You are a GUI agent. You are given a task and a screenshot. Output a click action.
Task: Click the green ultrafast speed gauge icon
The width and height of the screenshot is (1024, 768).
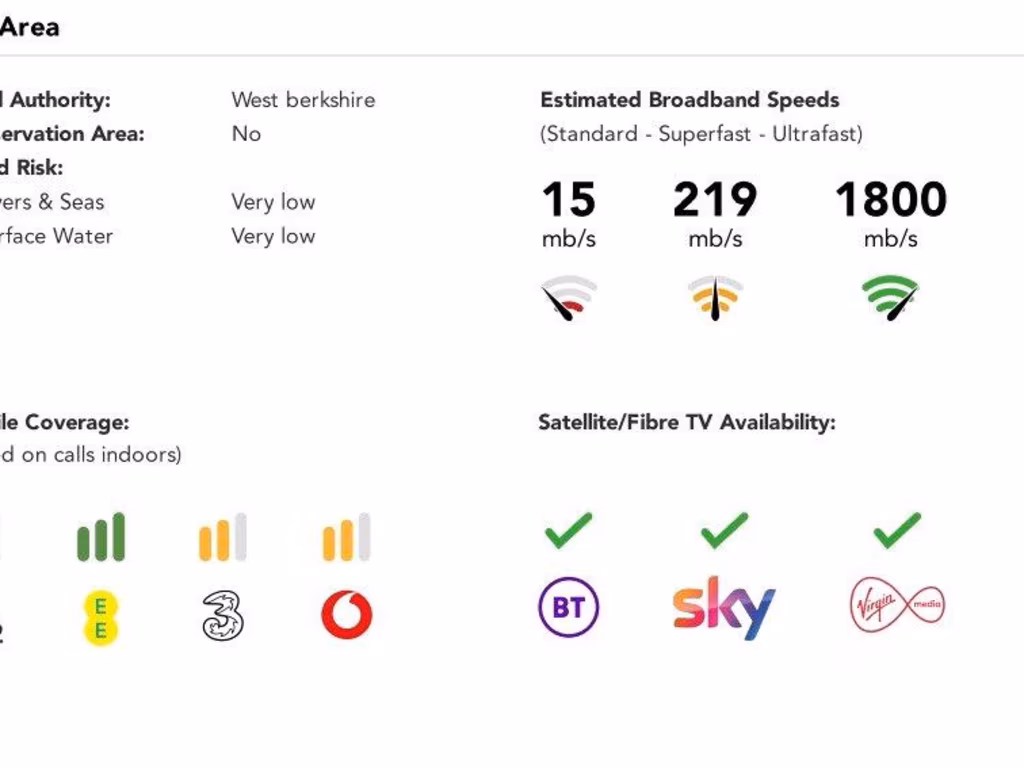point(890,298)
